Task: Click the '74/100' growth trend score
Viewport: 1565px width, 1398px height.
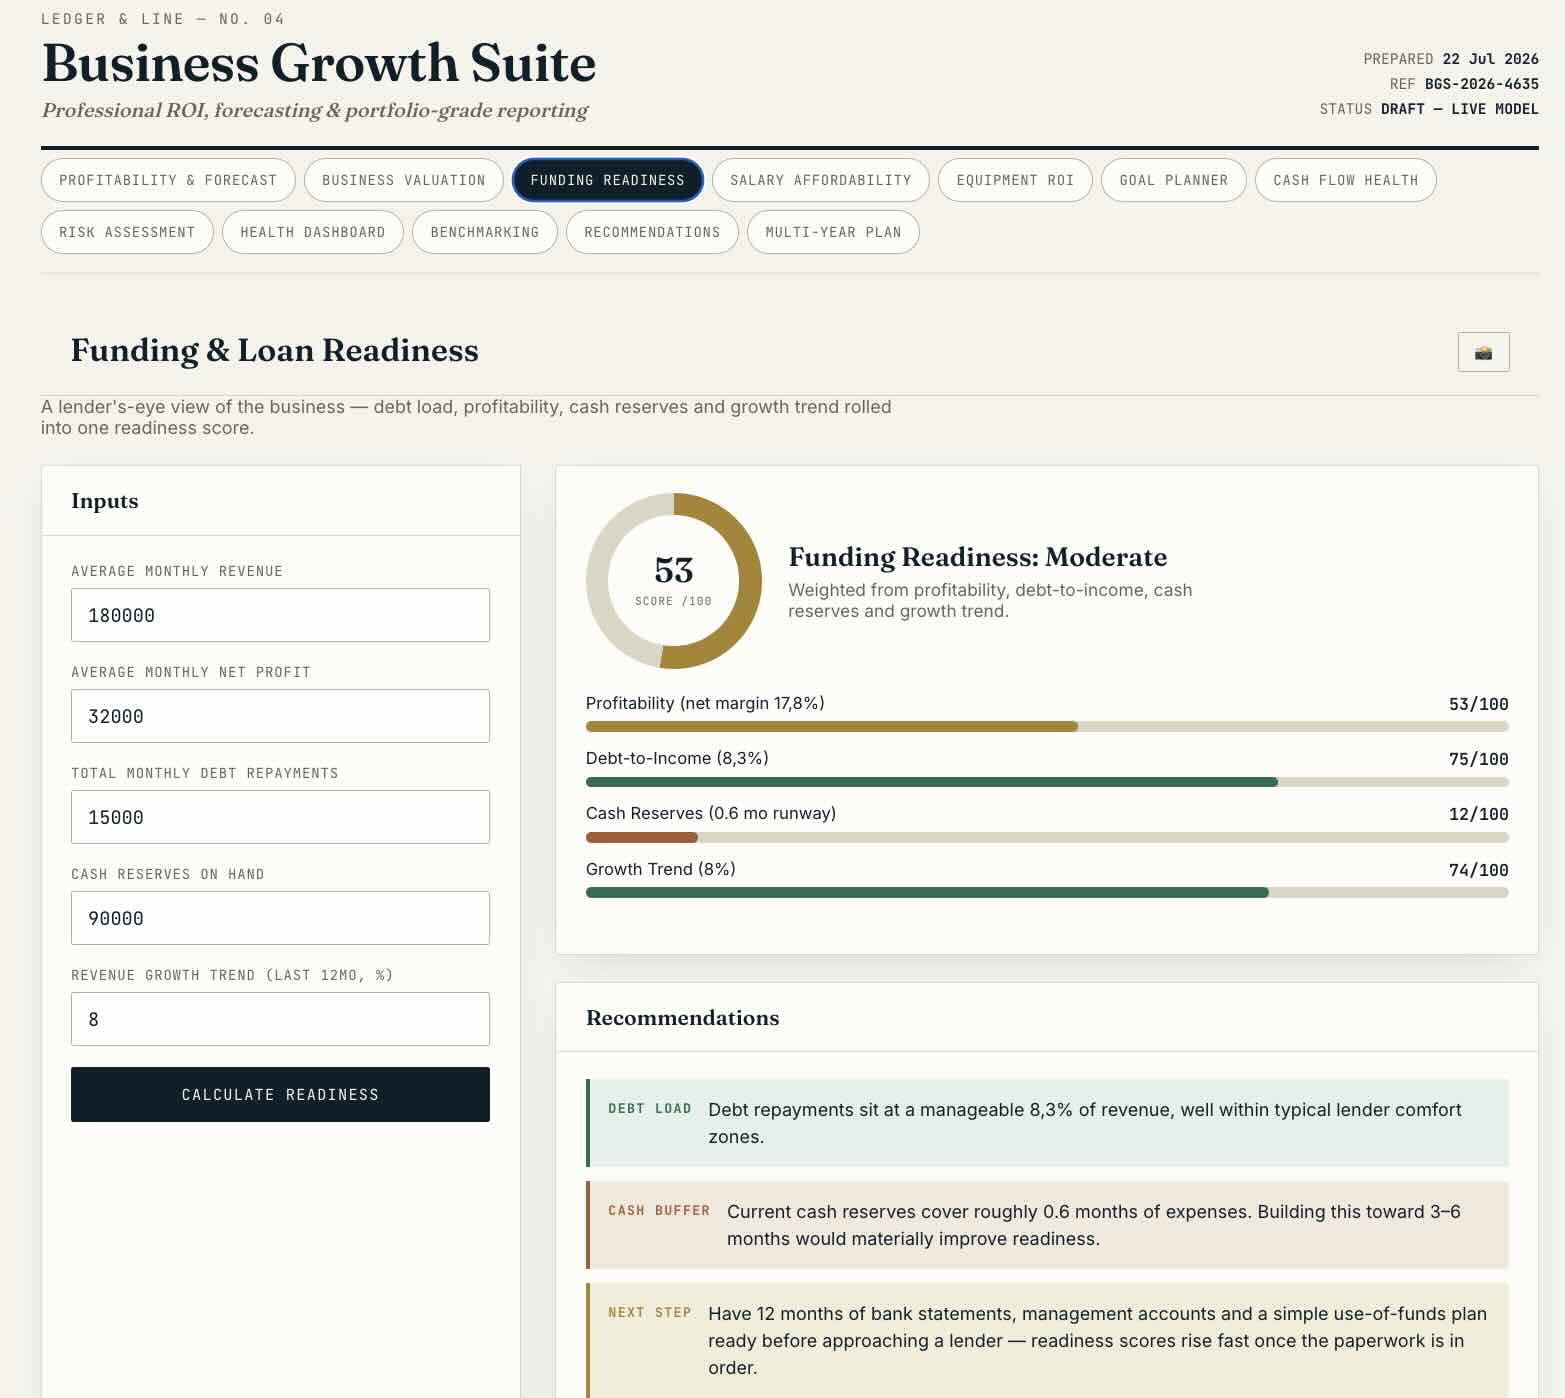Action: coord(1478,870)
